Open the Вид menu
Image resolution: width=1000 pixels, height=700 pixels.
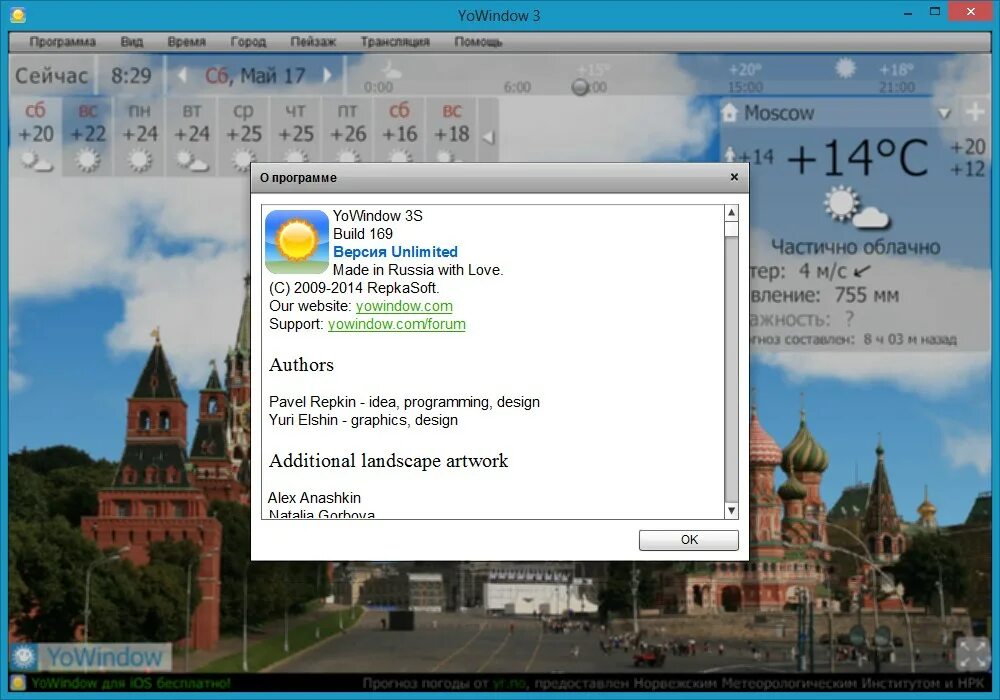pos(131,42)
